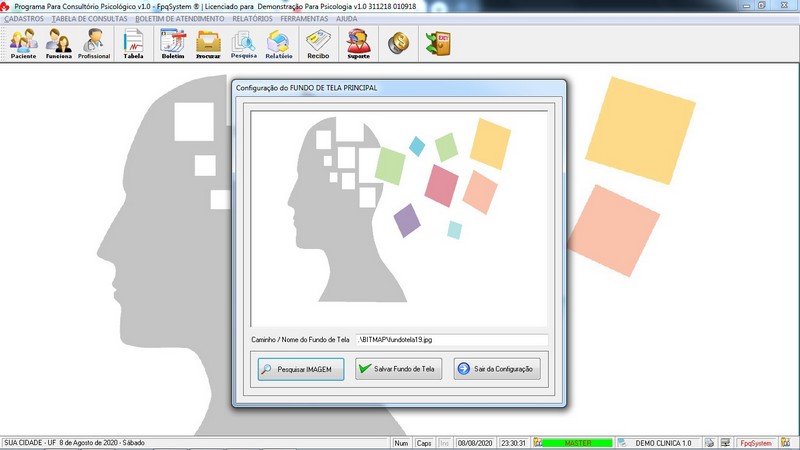The width and height of the screenshot is (800, 450).
Task: Open the Profissional toolbar icon
Action: [94, 44]
